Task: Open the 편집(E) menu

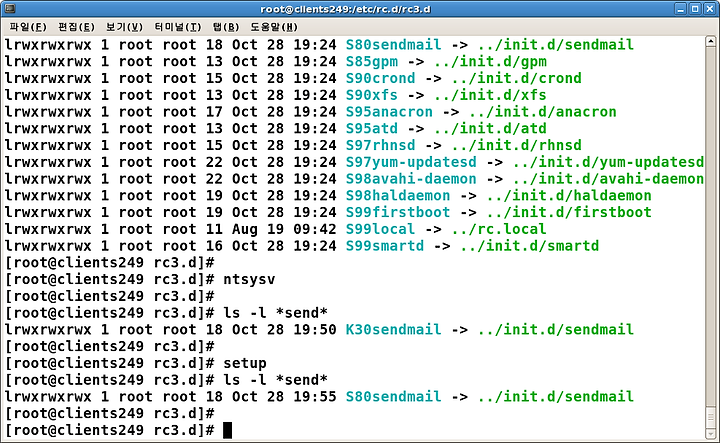Action: click(76, 27)
